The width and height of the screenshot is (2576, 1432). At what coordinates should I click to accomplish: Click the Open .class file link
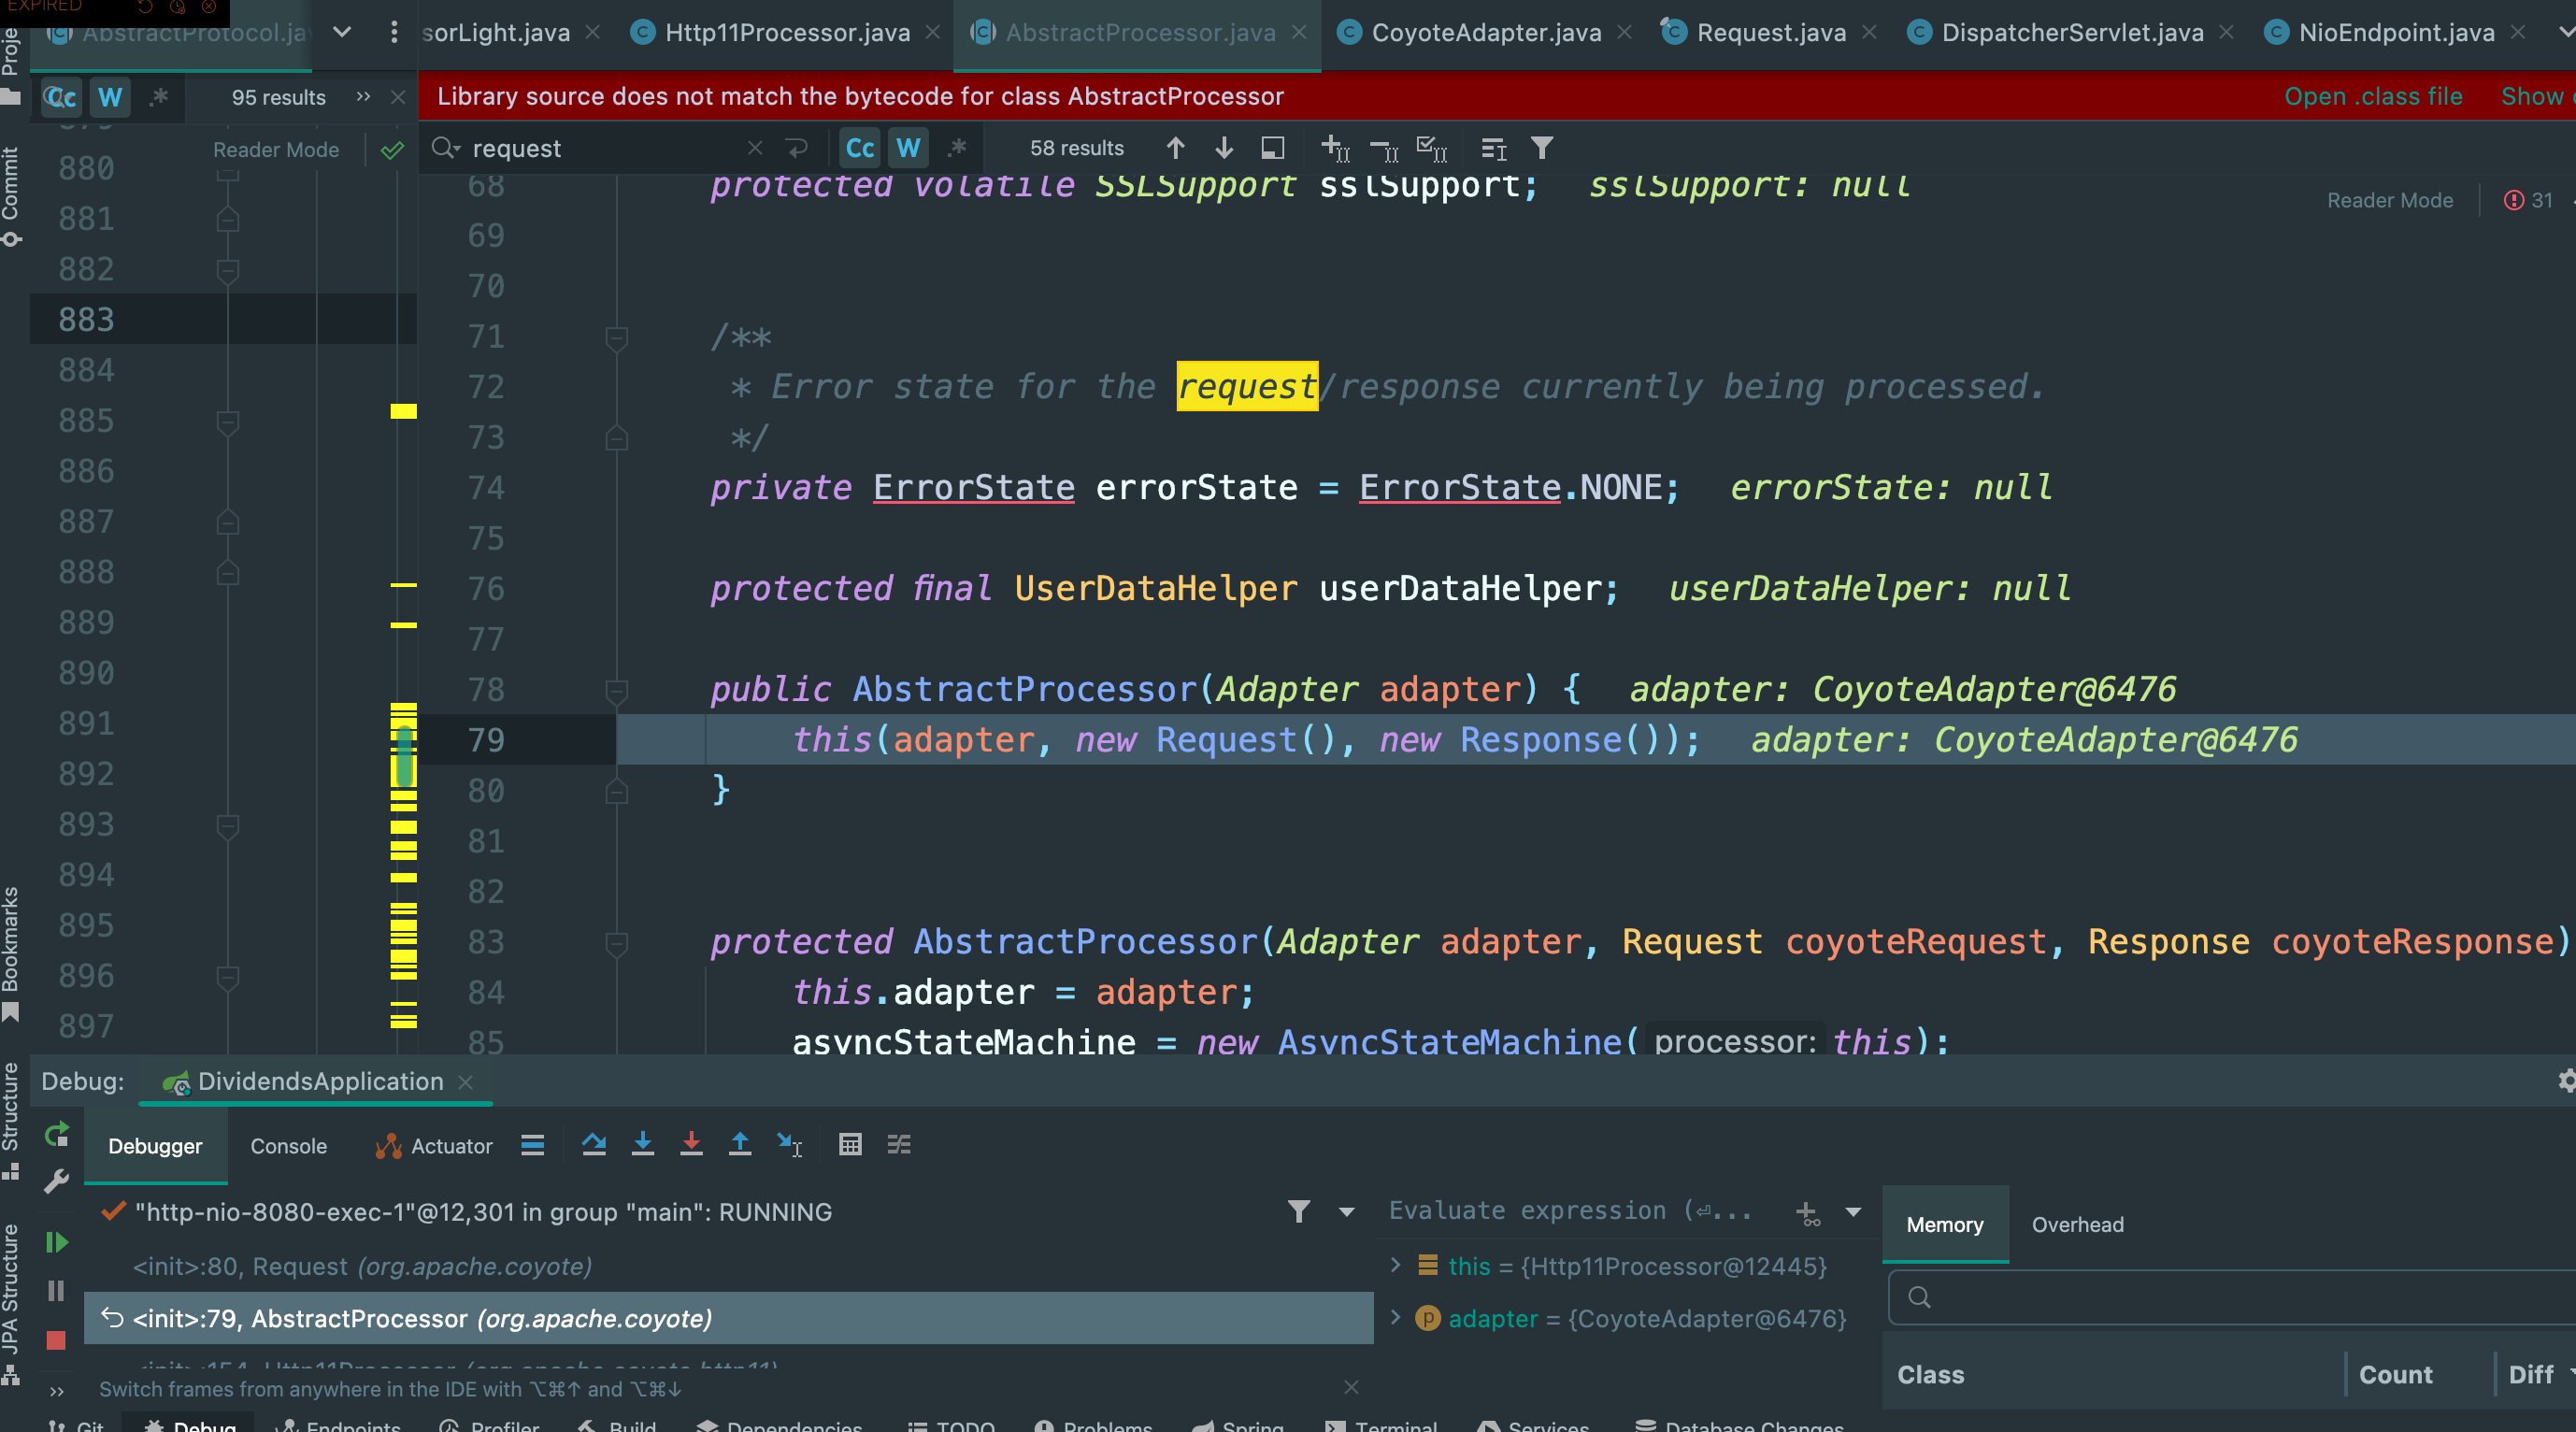(x=2372, y=97)
